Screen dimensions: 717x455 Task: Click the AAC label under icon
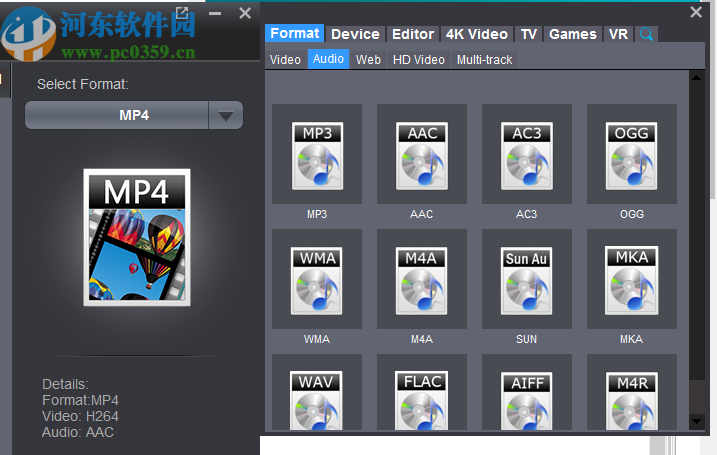coord(422,214)
